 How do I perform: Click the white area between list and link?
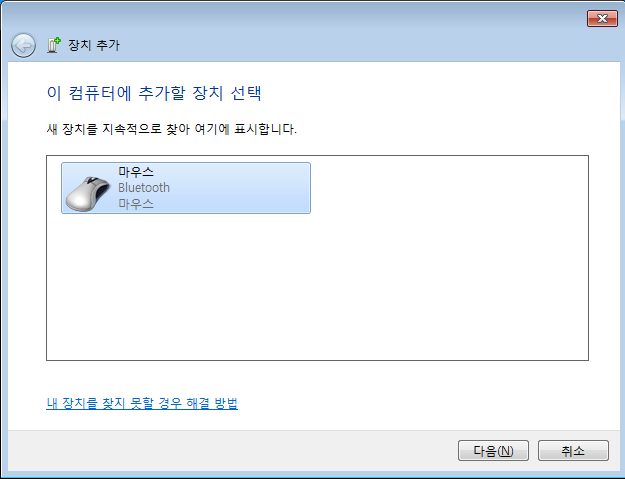[317, 378]
